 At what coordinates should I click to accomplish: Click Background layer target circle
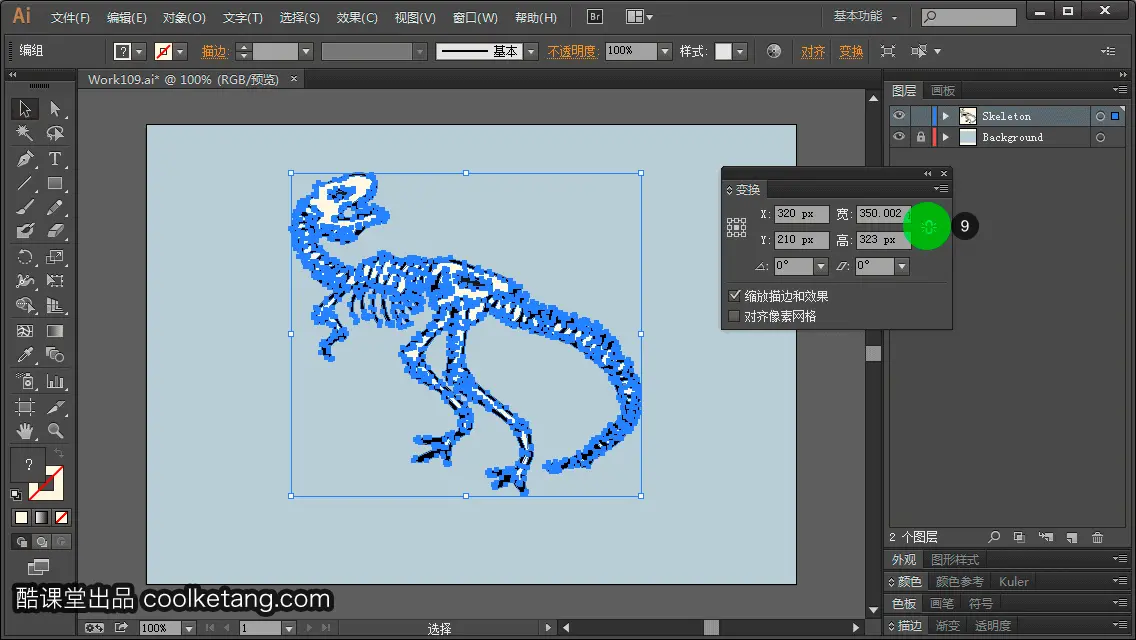1100,137
